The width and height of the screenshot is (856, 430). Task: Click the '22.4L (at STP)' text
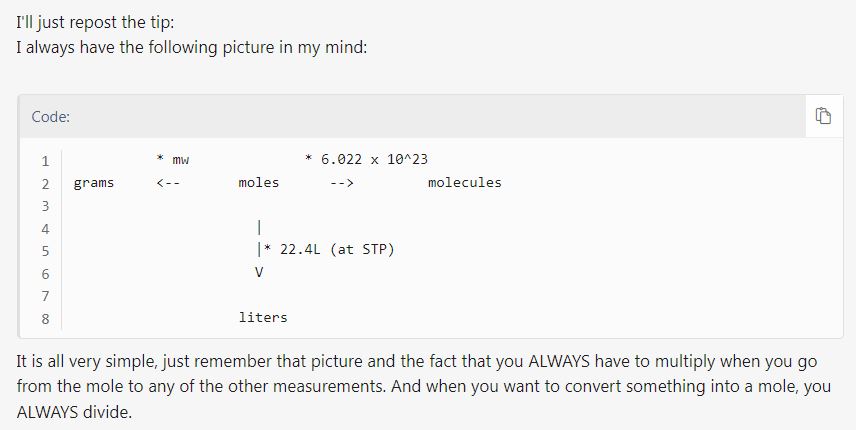click(337, 249)
